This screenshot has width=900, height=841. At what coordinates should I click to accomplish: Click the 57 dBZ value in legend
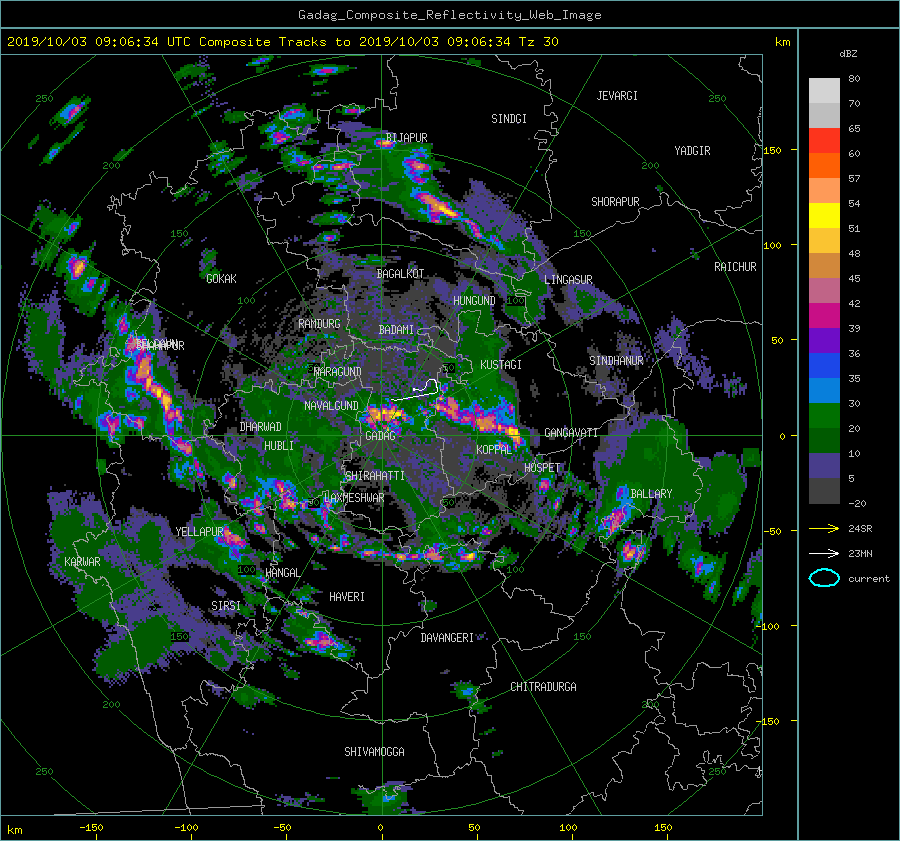tap(854, 179)
